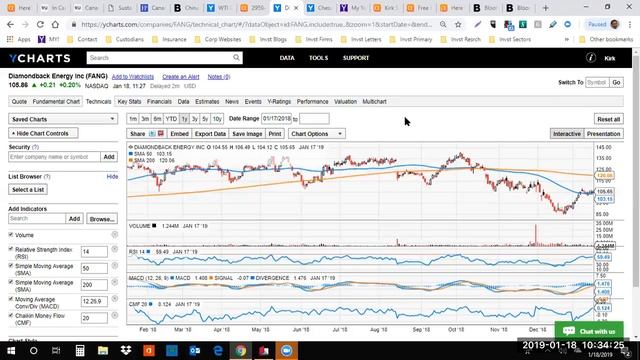Screen dimensions: 640x360
Task: Click the Security name or symbol field
Action: tap(54, 157)
